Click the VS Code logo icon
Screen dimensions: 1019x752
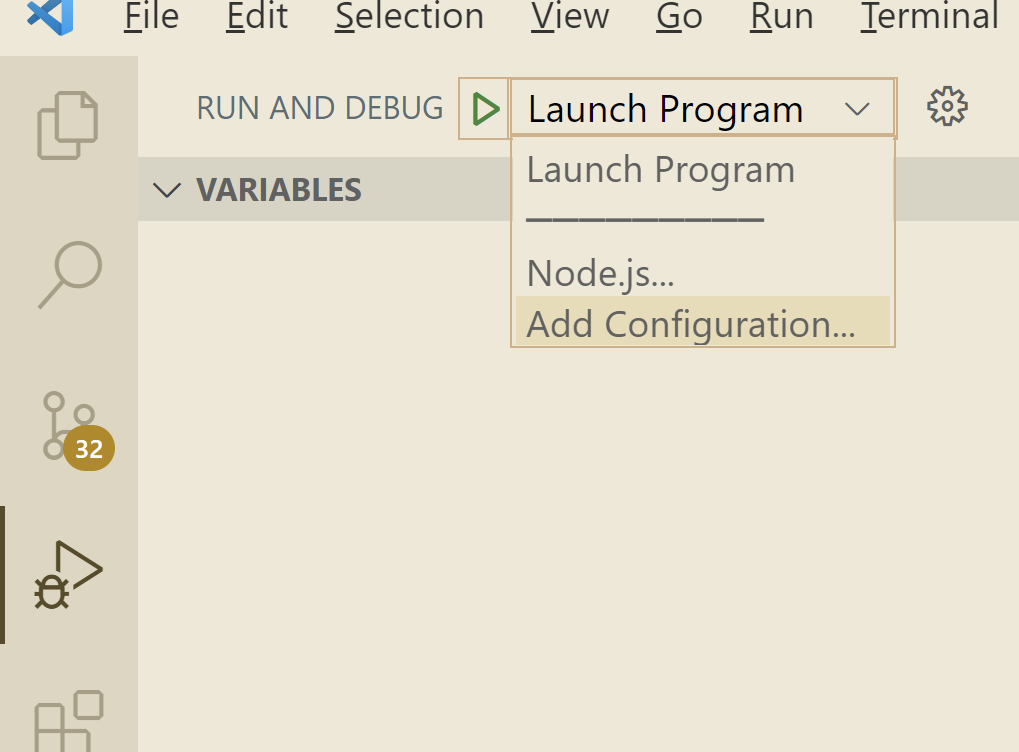coord(50,15)
